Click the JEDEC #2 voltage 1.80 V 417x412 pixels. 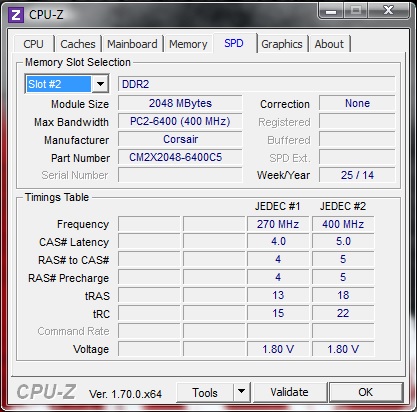[343, 349]
